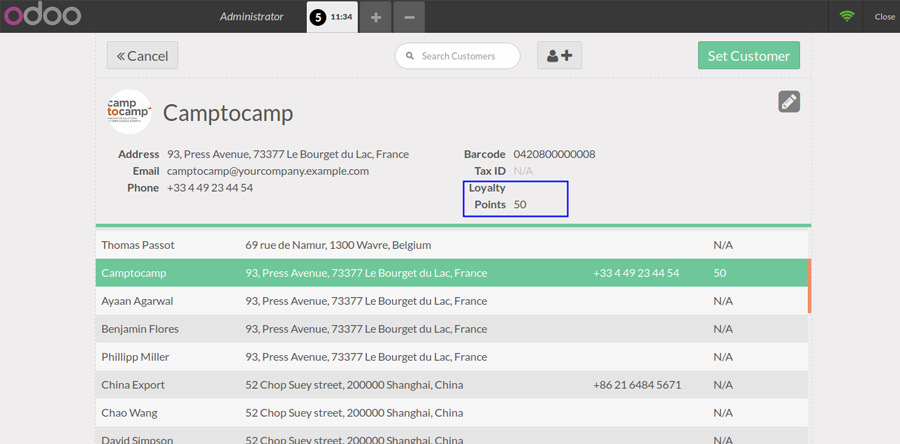Focus the Search Customers field
900x444 pixels.
(457, 56)
